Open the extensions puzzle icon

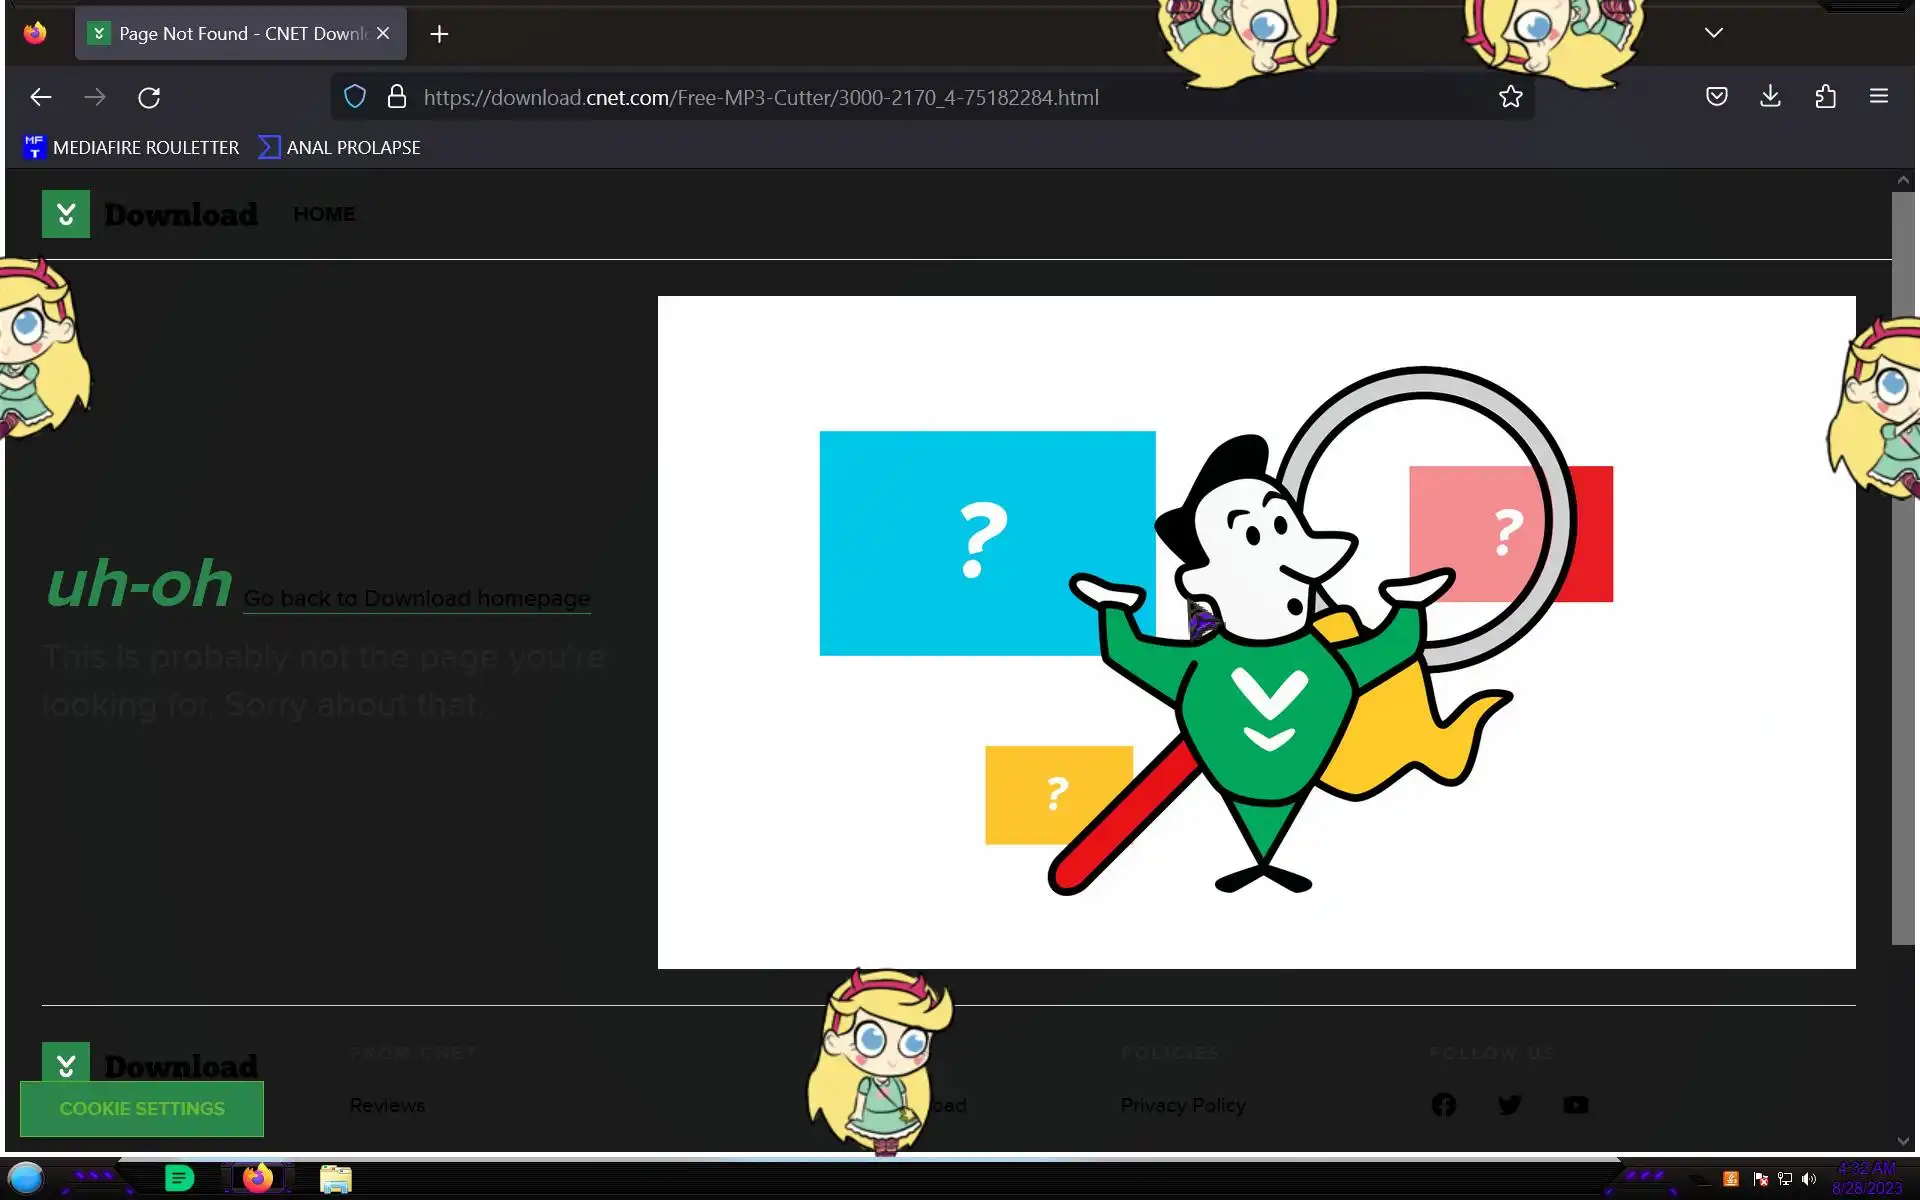click(x=1825, y=97)
